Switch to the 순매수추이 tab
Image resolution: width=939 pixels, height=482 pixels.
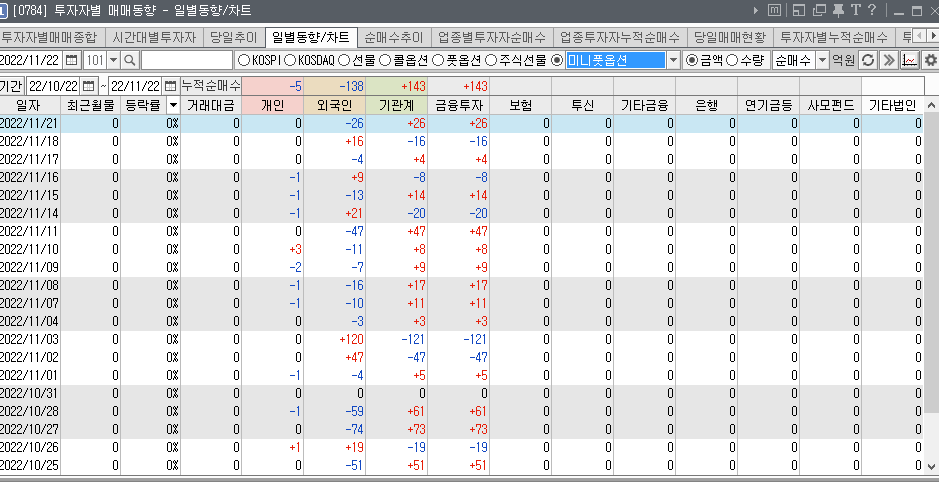tap(393, 37)
